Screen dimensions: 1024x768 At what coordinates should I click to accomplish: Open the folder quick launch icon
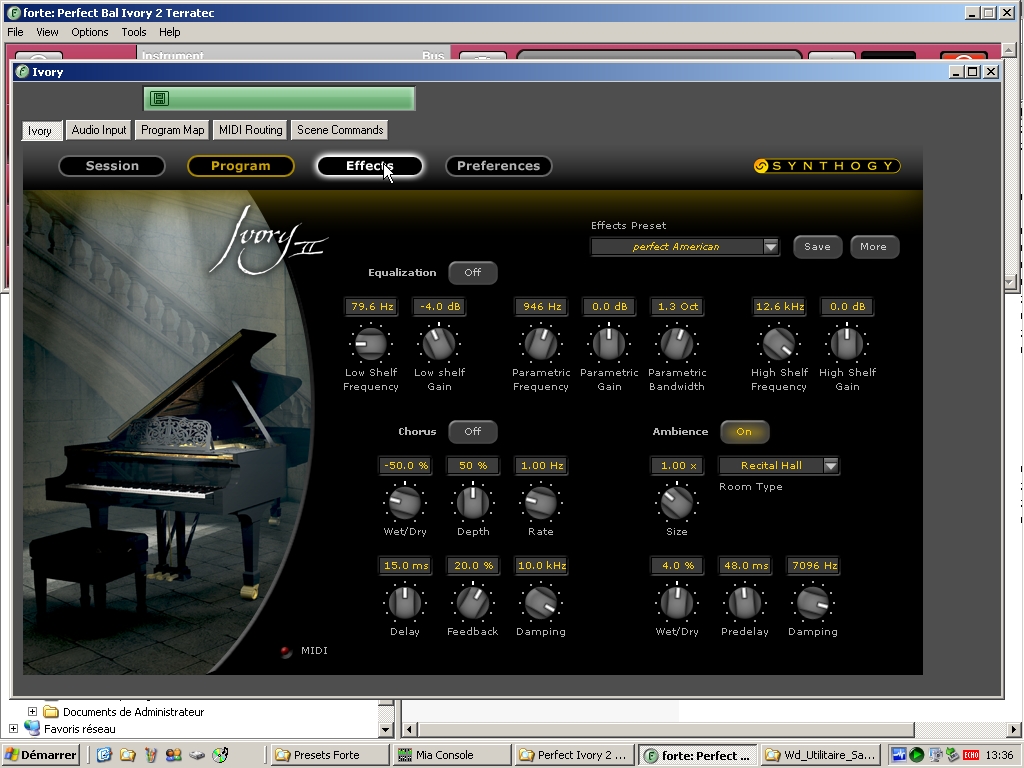tap(127, 755)
